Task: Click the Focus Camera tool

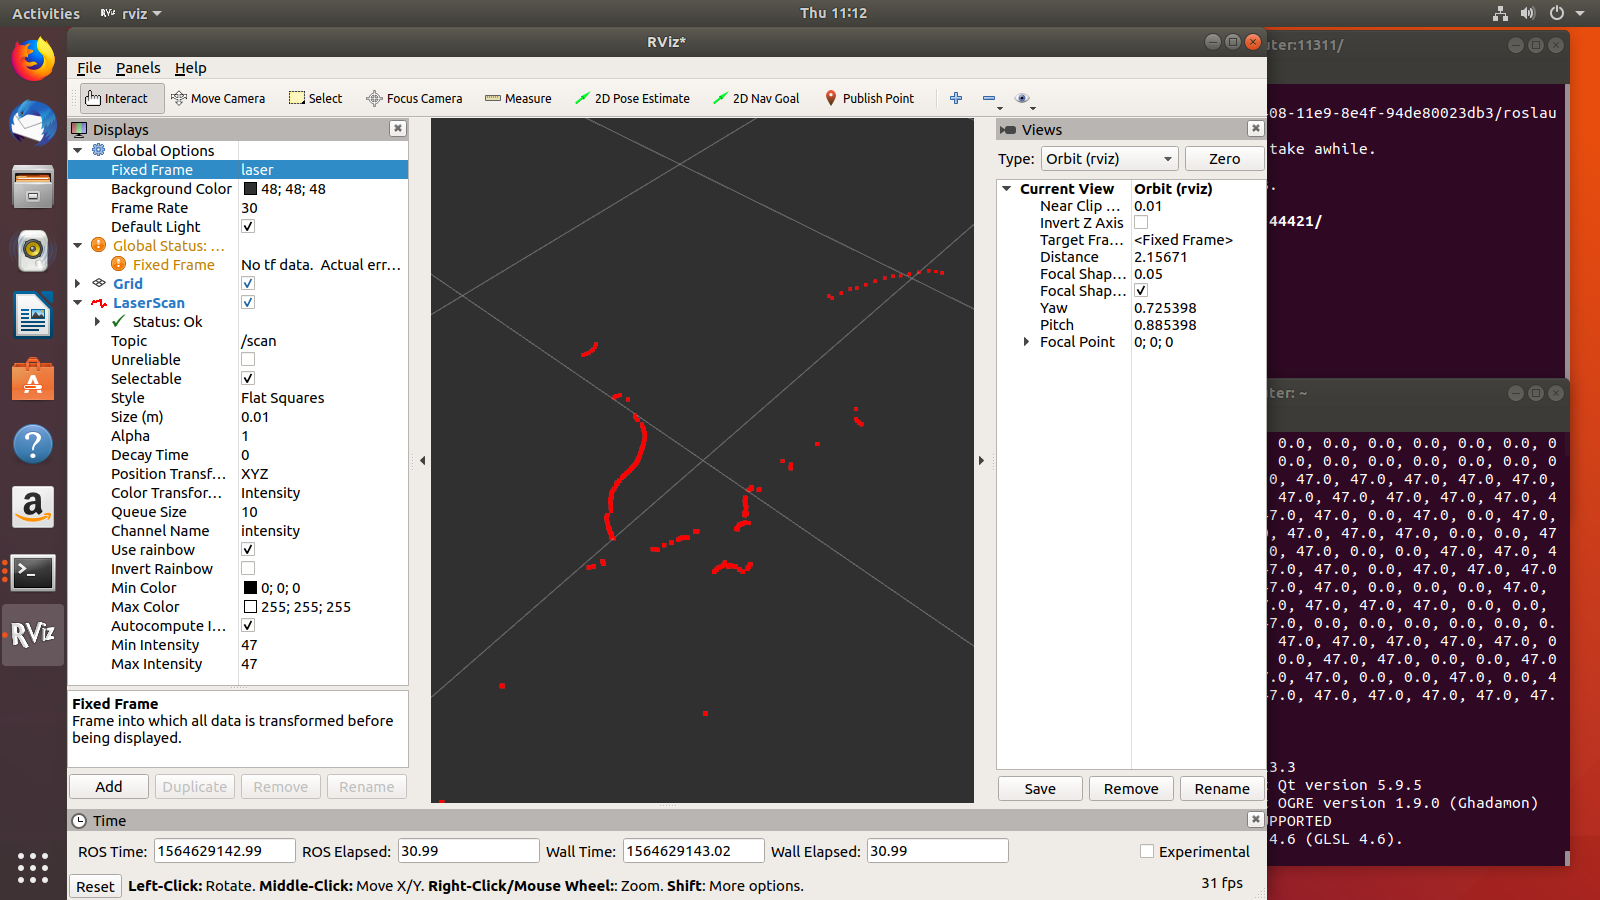Action: 414,98
